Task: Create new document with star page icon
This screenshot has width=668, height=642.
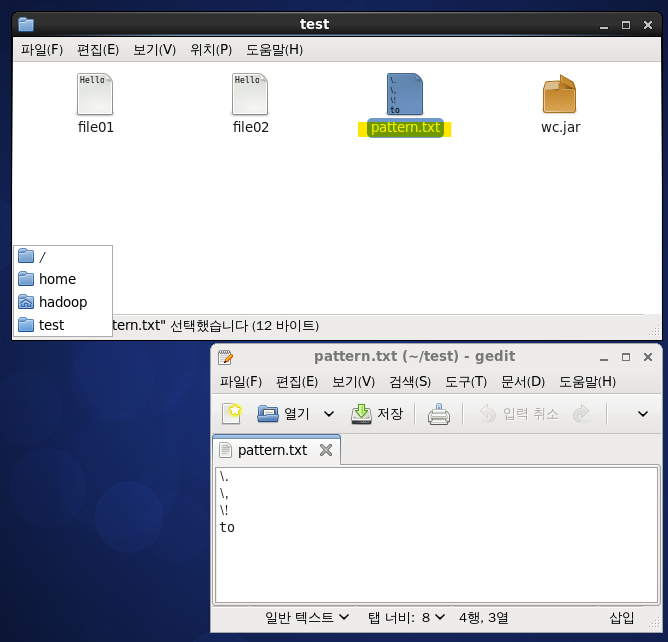Action: (x=232, y=413)
